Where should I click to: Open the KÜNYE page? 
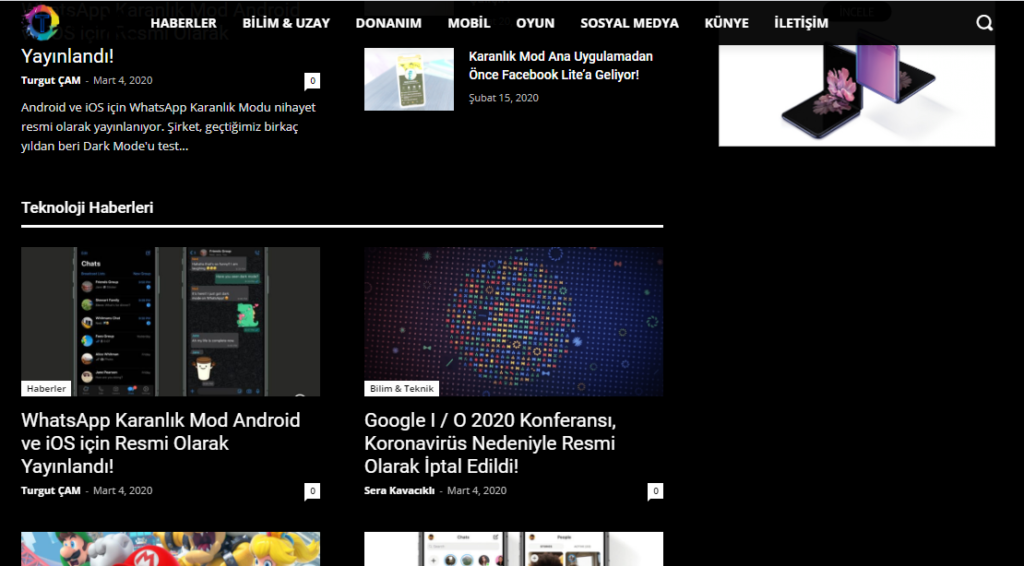pos(726,23)
